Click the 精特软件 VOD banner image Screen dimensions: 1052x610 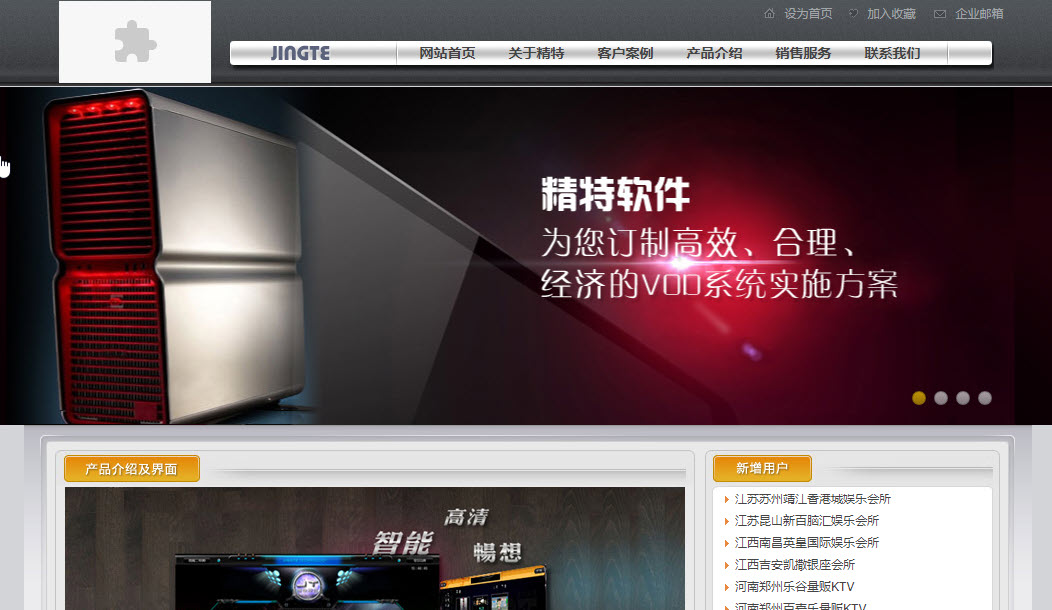click(526, 256)
